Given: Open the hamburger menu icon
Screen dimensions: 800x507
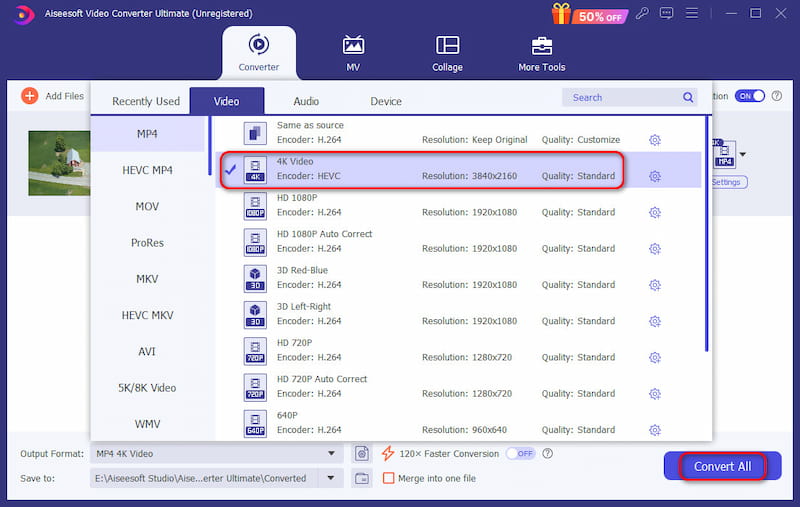Looking at the screenshot, I should 692,13.
